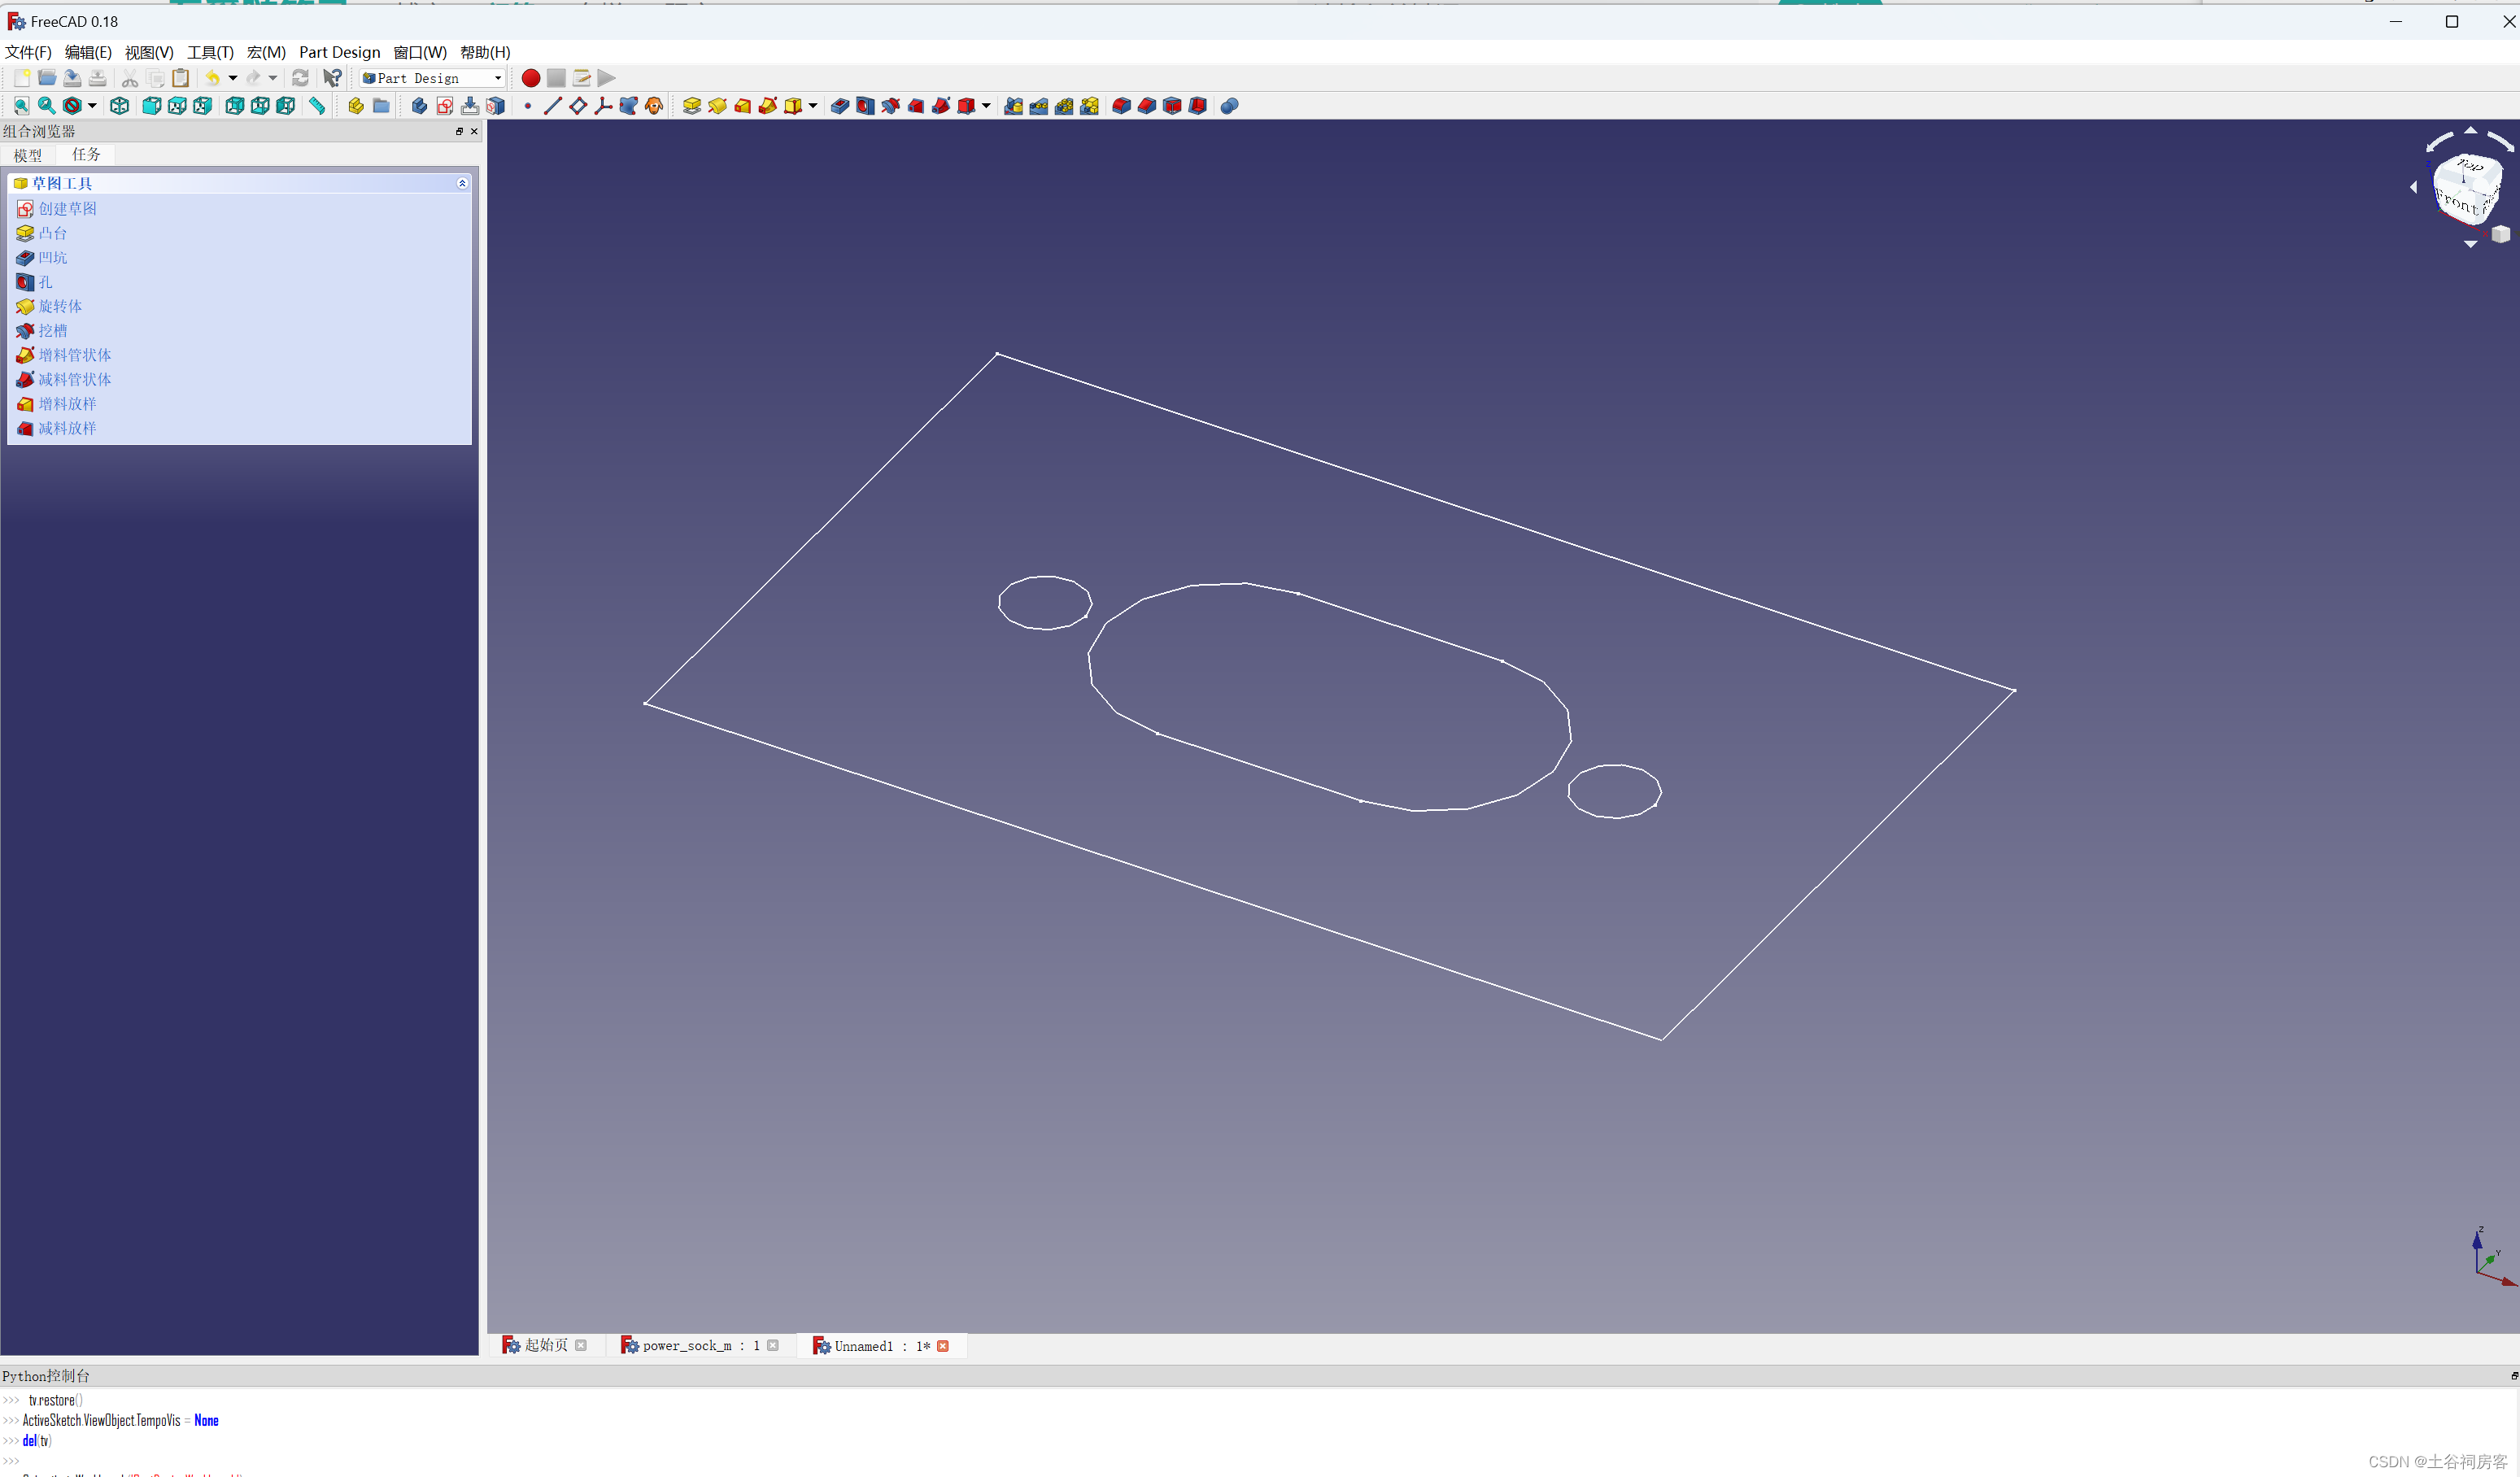Screen dimensions: 2520x1477
Task: Click the Mirrored pattern toolbar icon
Action: point(1013,106)
